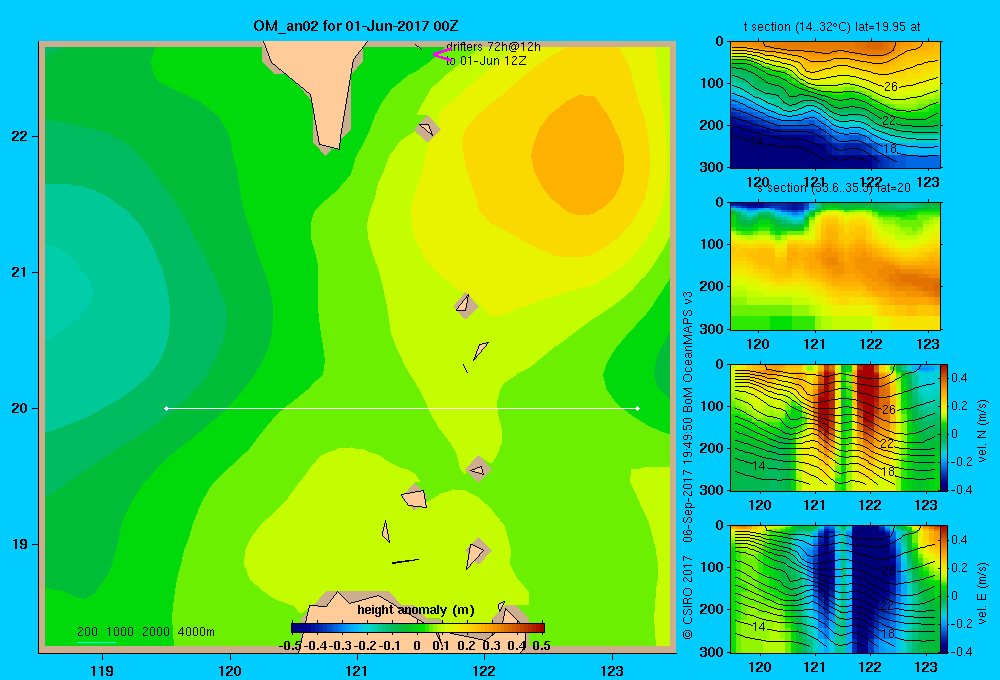
Task: Click the magenta drifter track marker
Action: [442, 55]
